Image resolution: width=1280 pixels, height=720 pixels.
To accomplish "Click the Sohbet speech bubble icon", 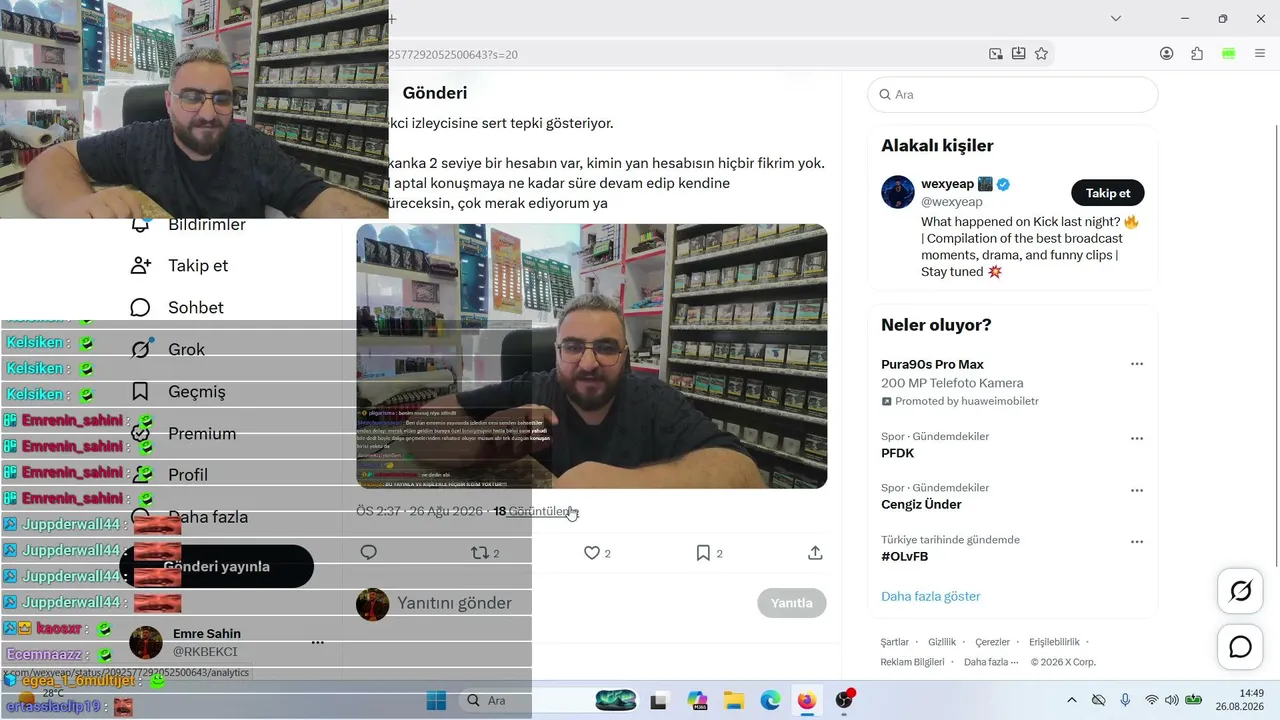I will pos(141,308).
